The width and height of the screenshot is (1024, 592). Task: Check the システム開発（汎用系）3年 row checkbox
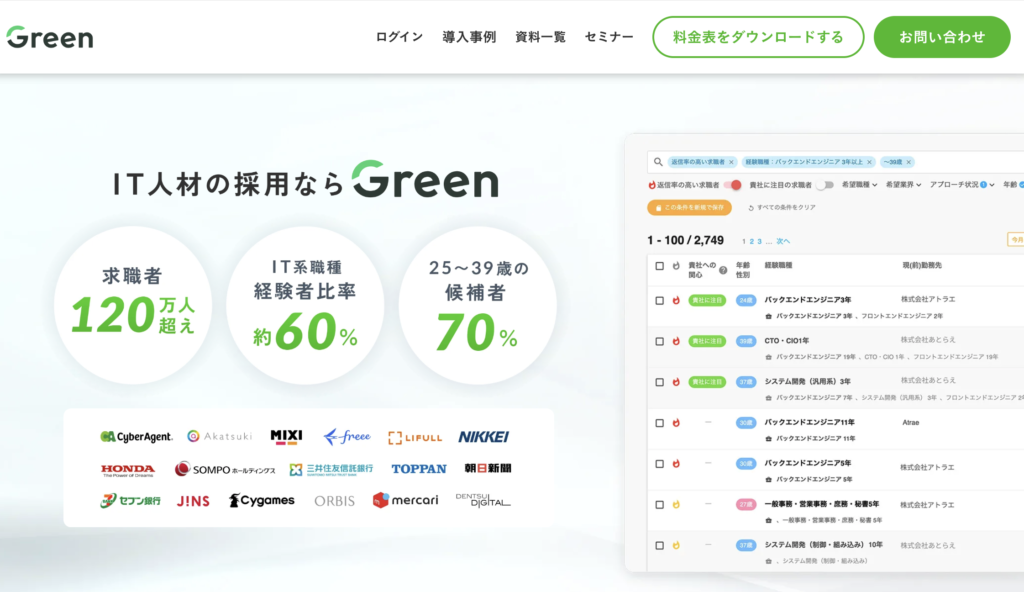tap(660, 382)
